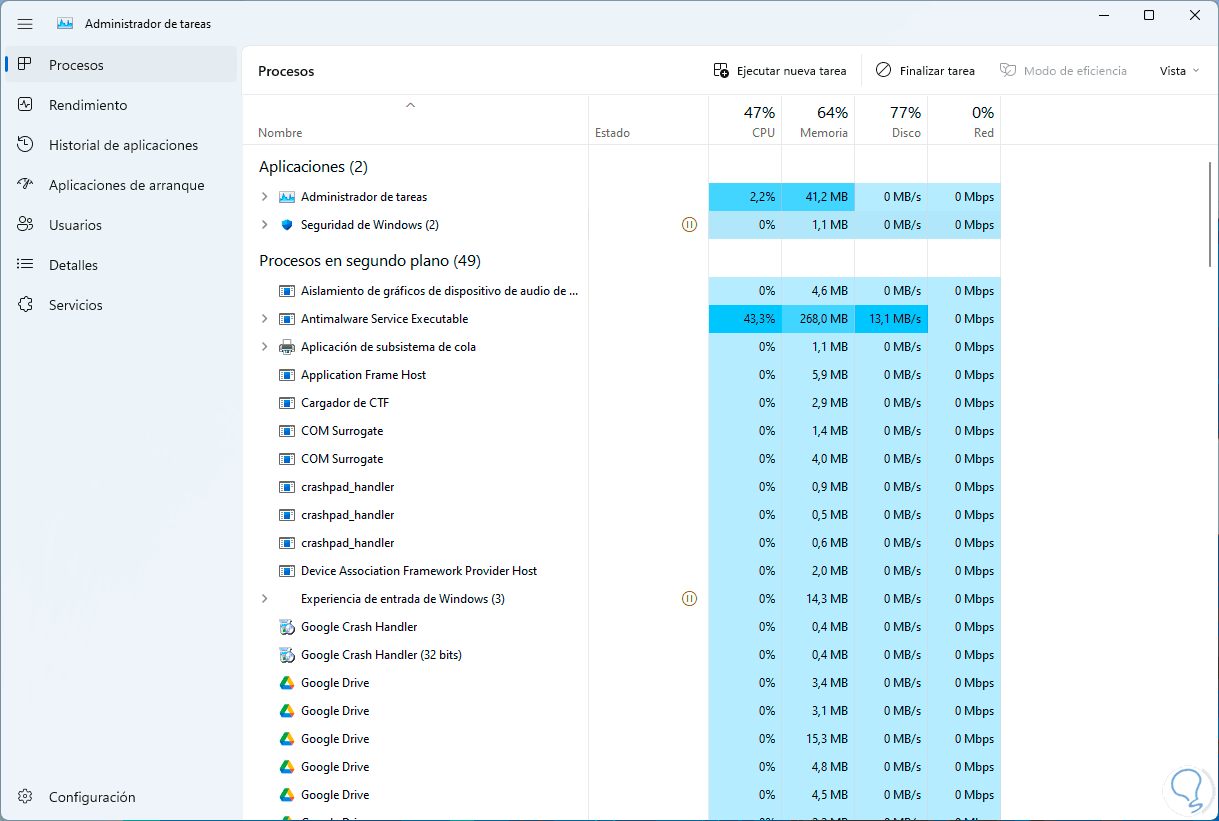Open Aplicaciones de arranque icon

(26, 185)
